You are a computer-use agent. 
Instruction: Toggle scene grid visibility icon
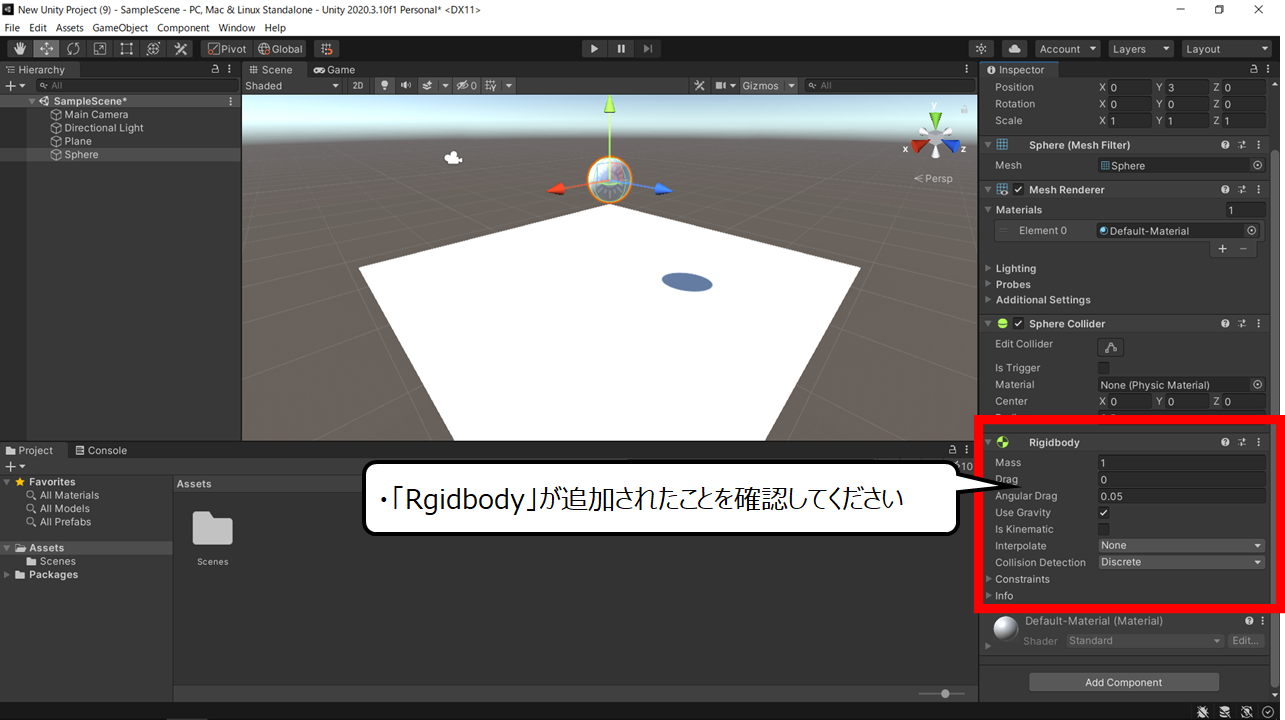tap(491, 86)
